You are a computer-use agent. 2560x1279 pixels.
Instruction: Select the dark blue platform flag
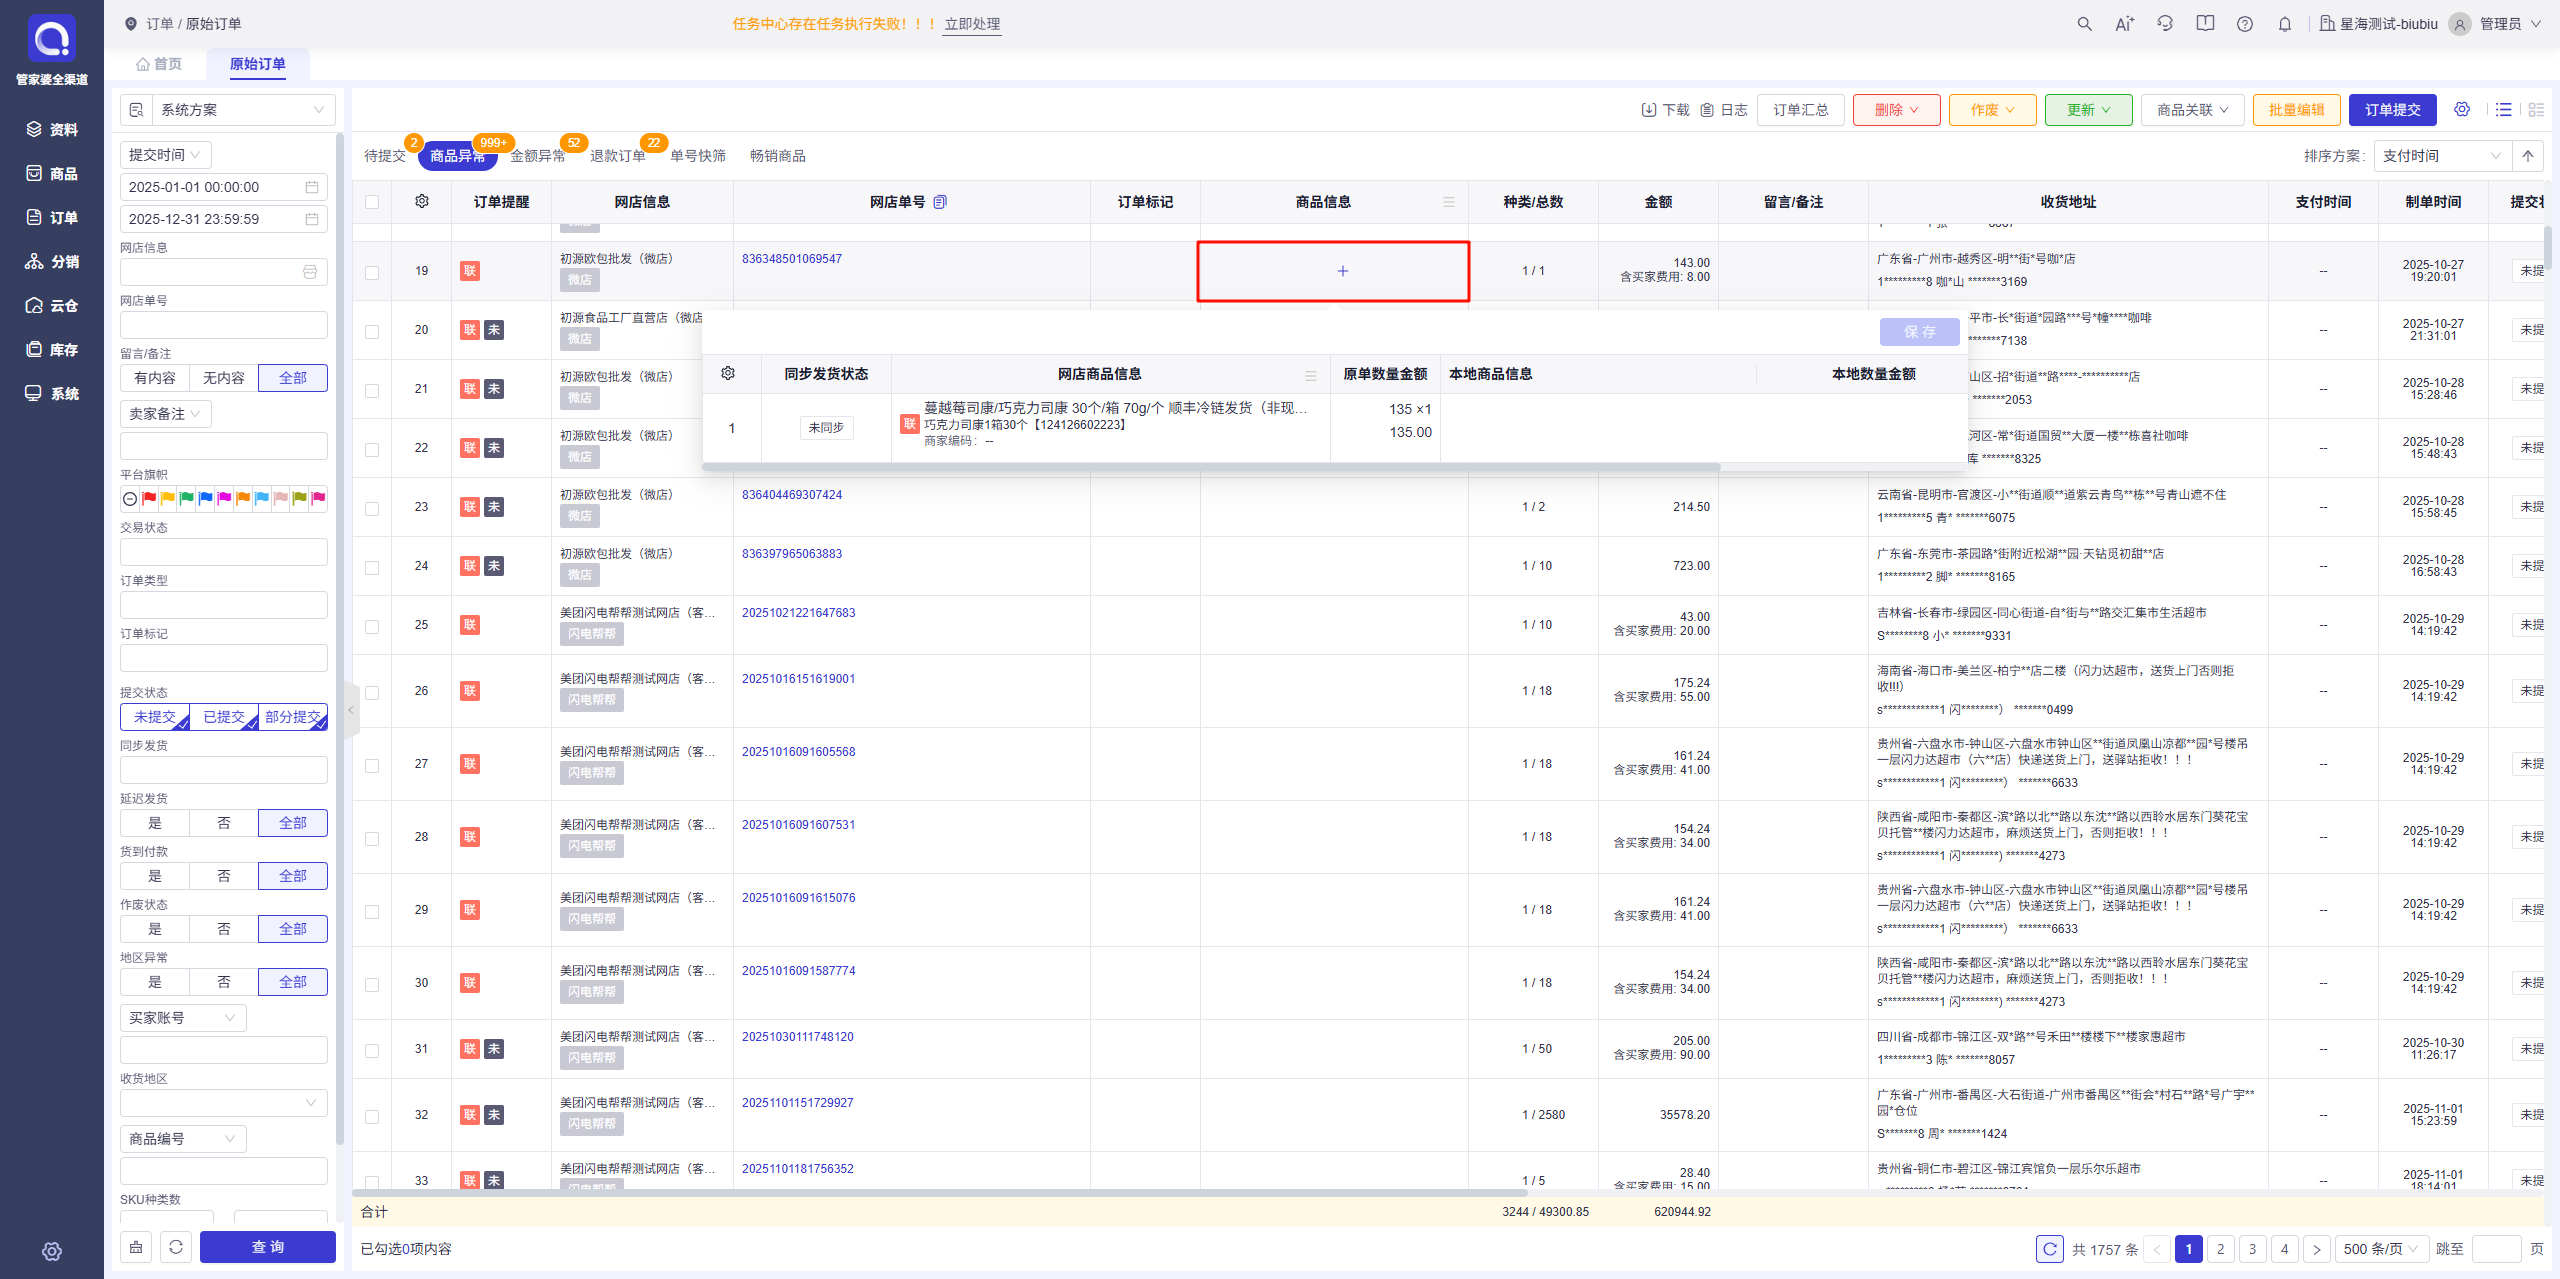coord(206,499)
